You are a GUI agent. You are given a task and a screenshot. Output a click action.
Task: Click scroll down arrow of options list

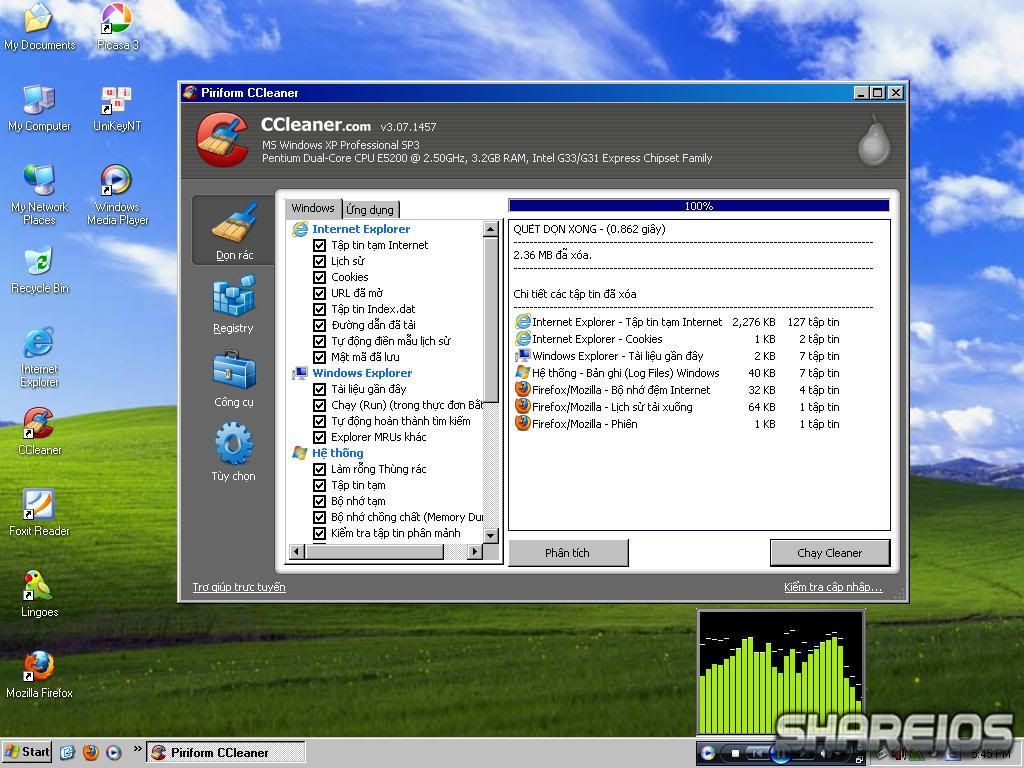[x=491, y=536]
